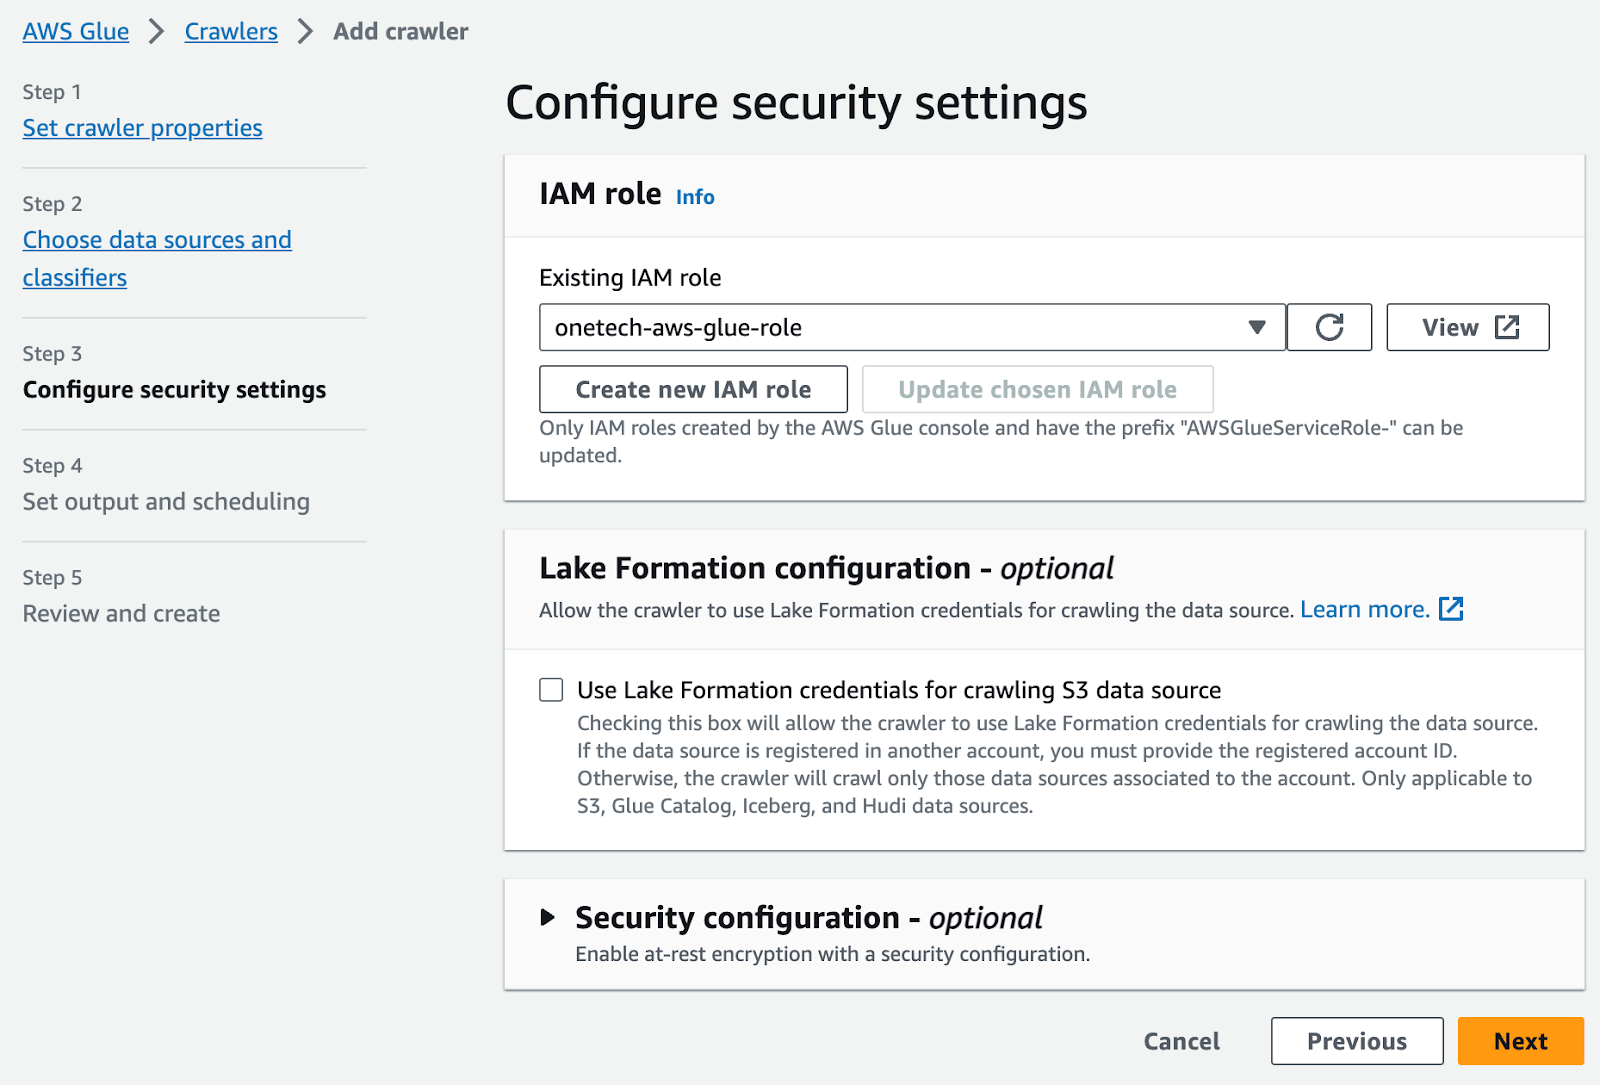The image size is (1600, 1085).
Task: Click the IAM role Info link
Action: pyautogui.click(x=695, y=197)
